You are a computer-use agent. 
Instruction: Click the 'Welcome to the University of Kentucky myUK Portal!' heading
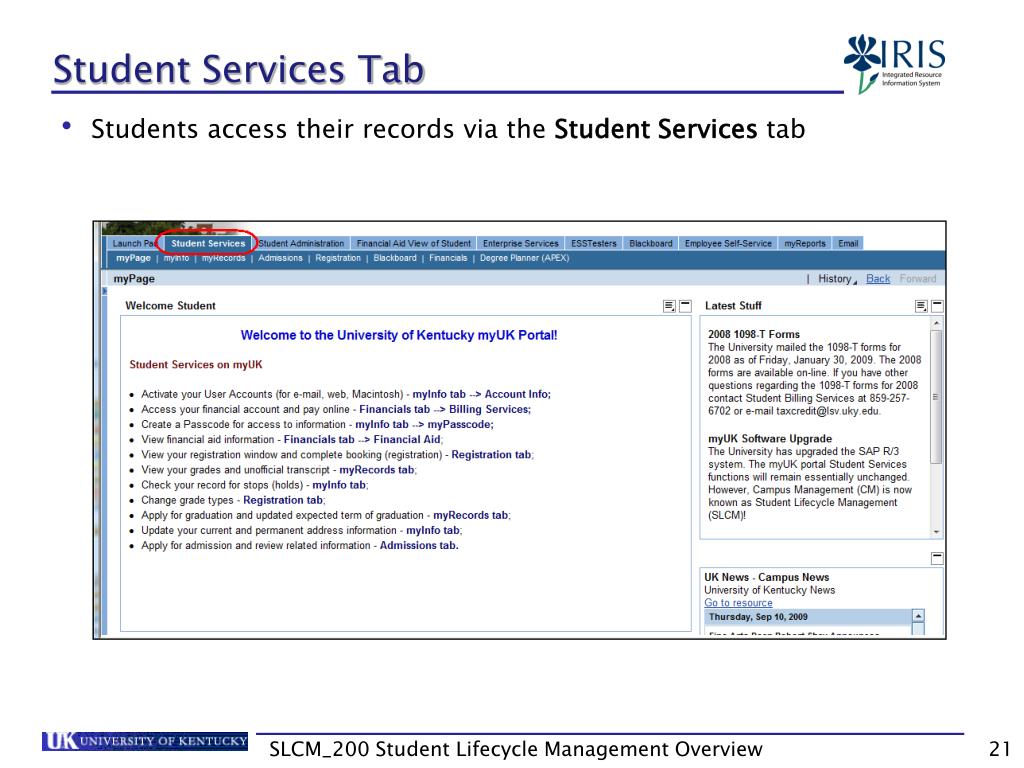(398, 335)
